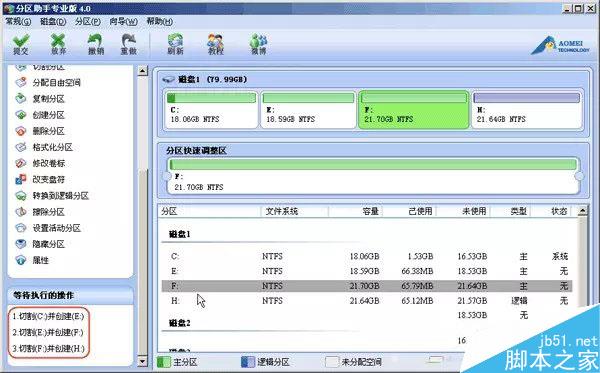Open 属性 (Properties) in the sidebar
Image resolution: width=600 pixels, height=373 pixels.
coord(32,260)
